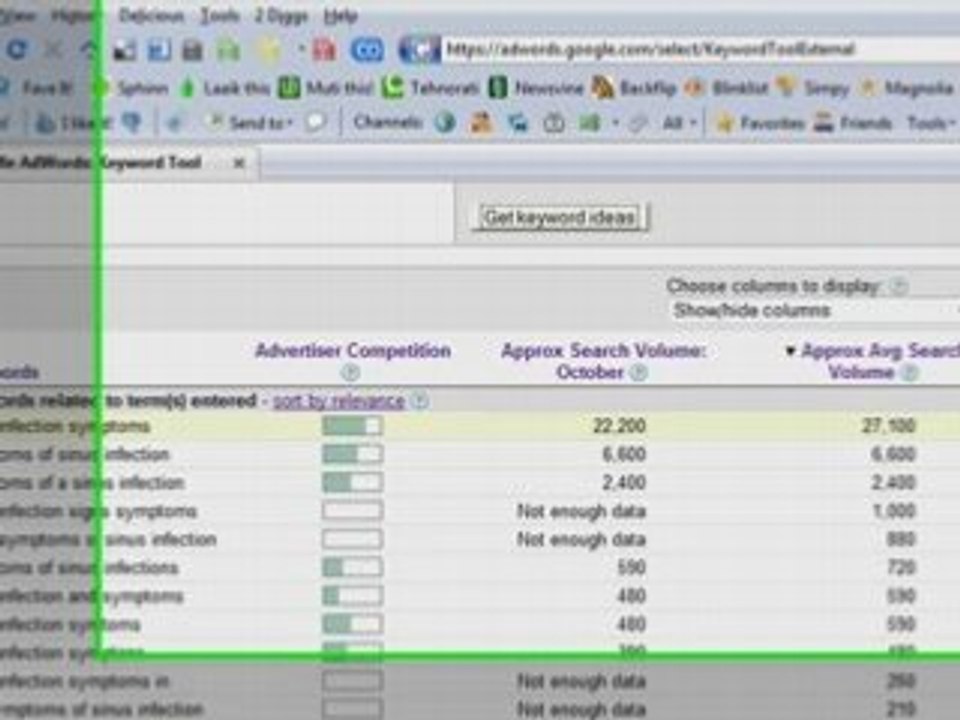Click the stop loading X icon
Screen dimensions: 960x720
click(54, 50)
